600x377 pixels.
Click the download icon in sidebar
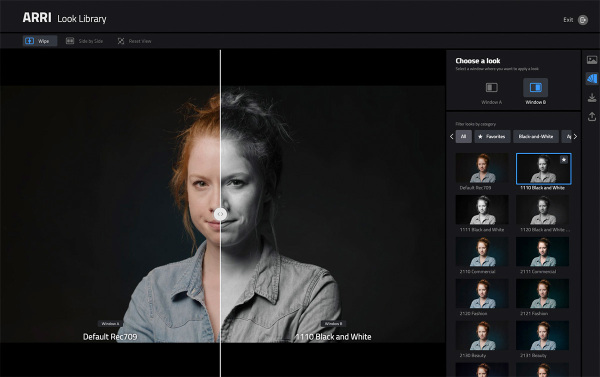[592, 98]
